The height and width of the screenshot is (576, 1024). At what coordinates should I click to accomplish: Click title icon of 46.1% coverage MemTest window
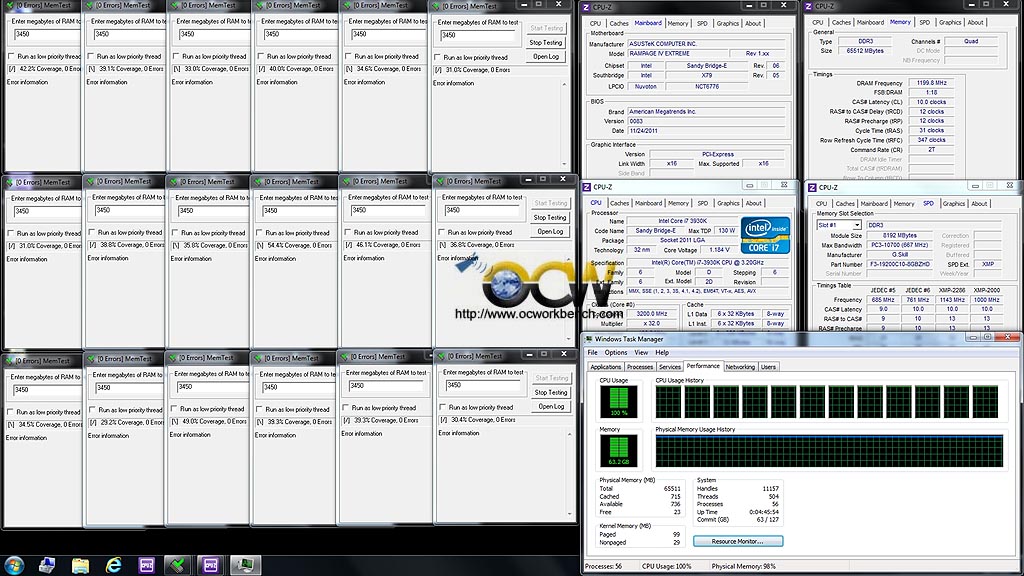pos(345,182)
